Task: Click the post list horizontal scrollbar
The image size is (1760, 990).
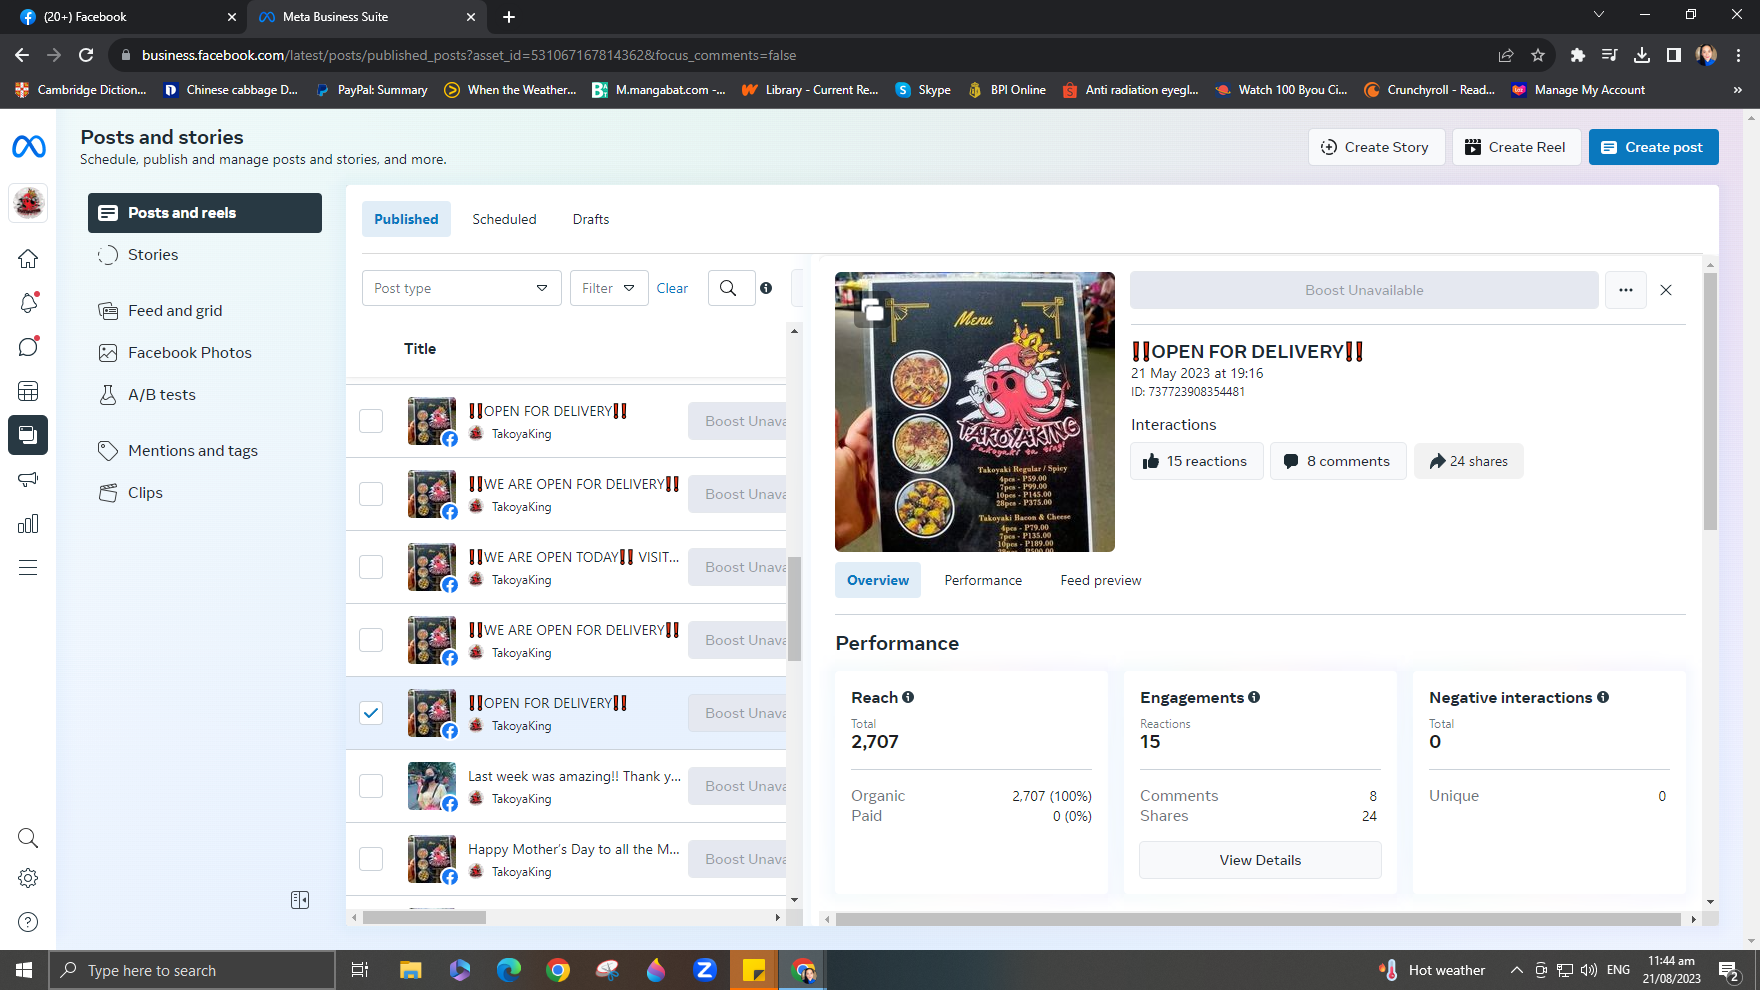Action: 424,917
